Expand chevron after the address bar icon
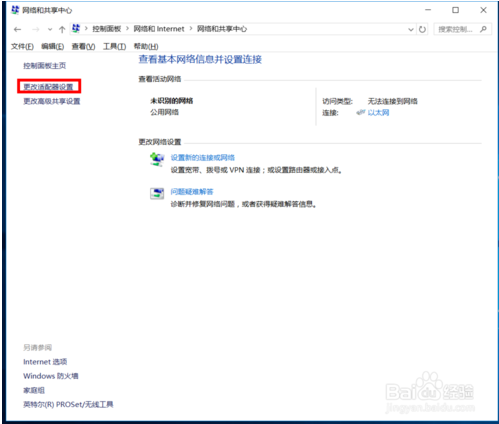 click(86, 29)
